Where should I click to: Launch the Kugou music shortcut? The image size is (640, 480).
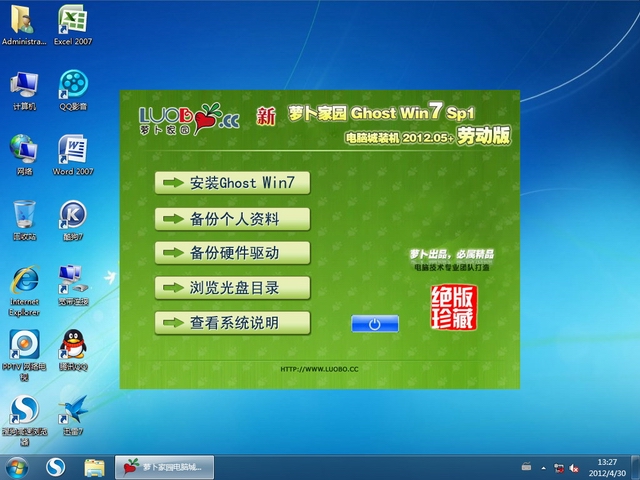(73, 220)
